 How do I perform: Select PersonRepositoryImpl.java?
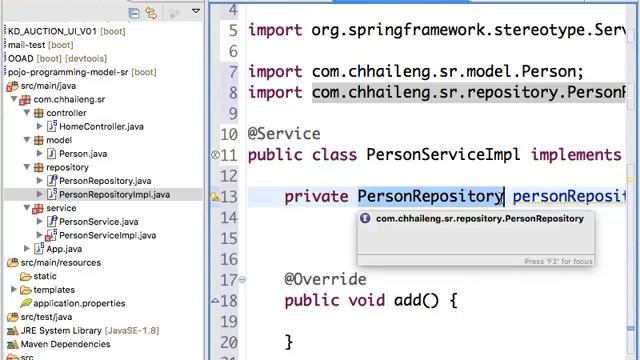(x=115, y=195)
